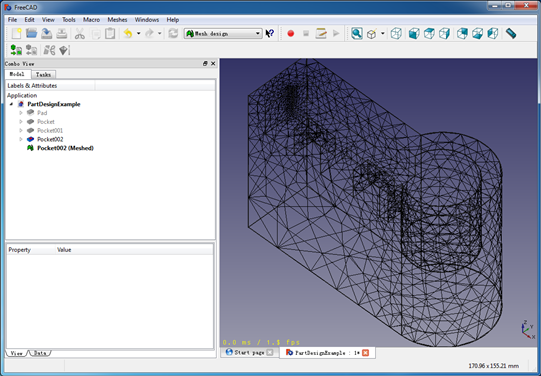Collapse the PartDesignExample document node

(x=11, y=104)
